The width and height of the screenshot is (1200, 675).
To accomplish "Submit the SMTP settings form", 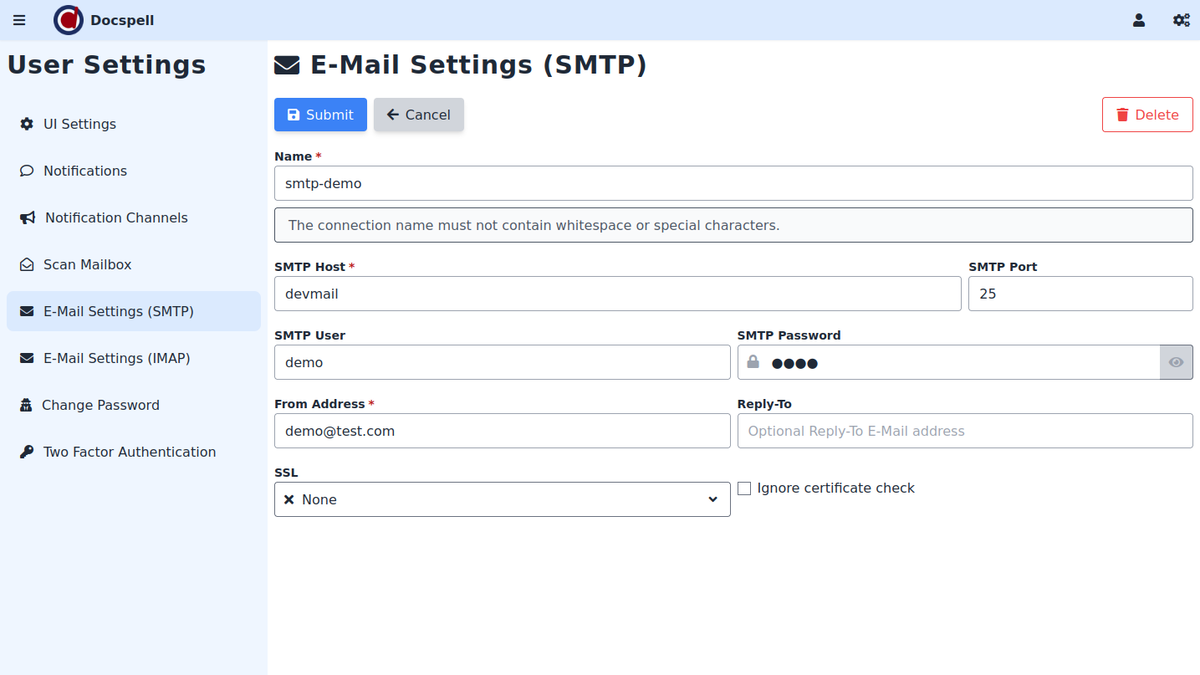I will click(320, 115).
